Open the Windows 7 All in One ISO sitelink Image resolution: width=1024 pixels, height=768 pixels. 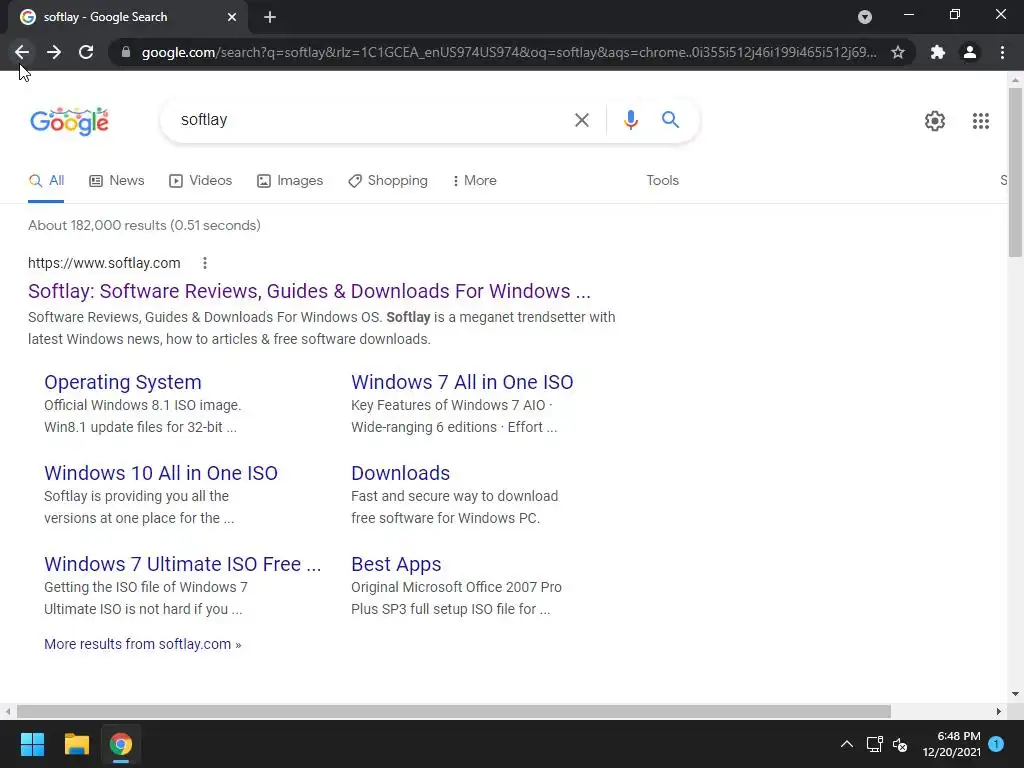tap(462, 382)
